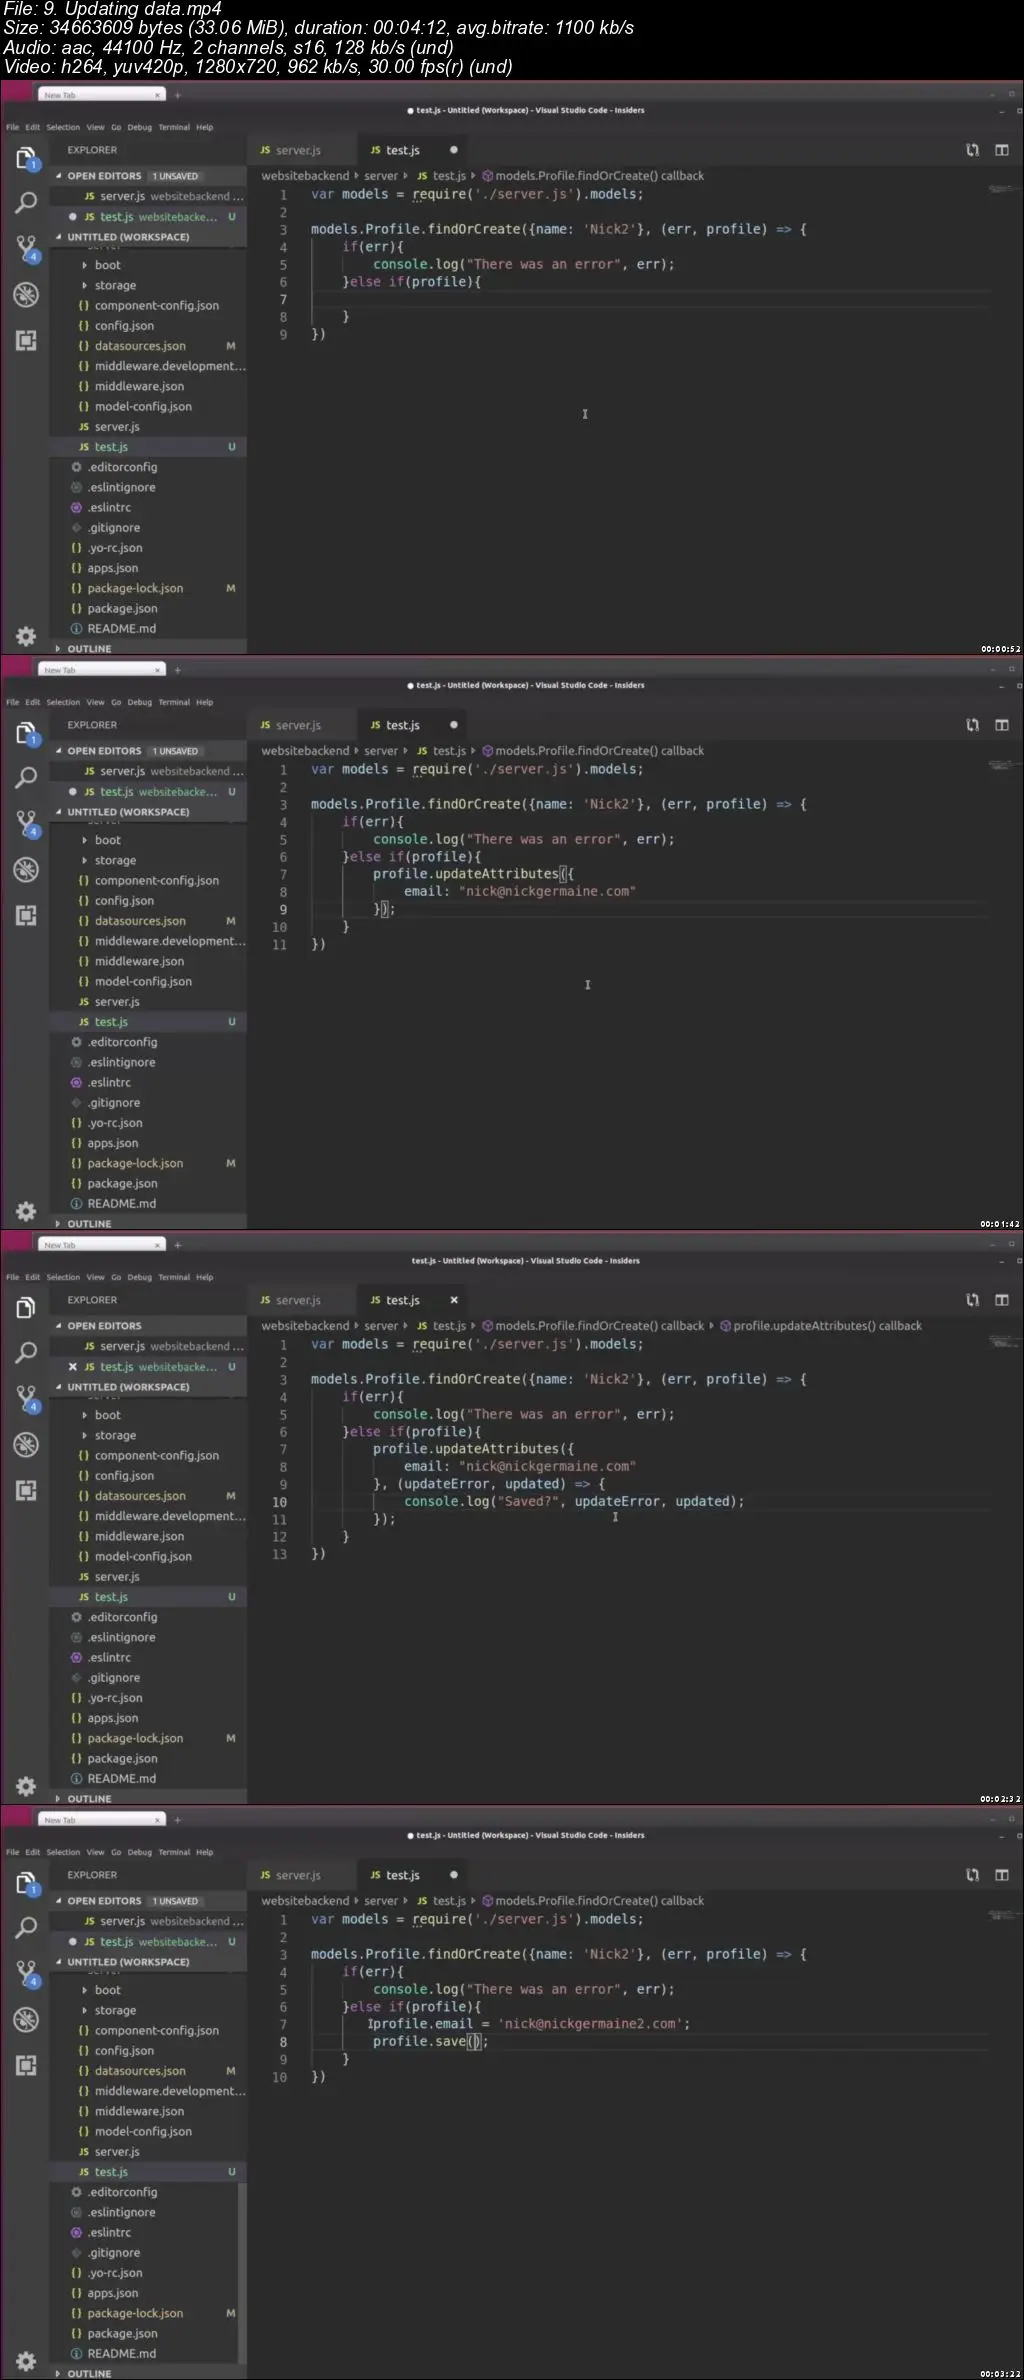Open Selection menu in the 00:00:52 frame
This screenshot has height=2380, width=1024.
63,127
